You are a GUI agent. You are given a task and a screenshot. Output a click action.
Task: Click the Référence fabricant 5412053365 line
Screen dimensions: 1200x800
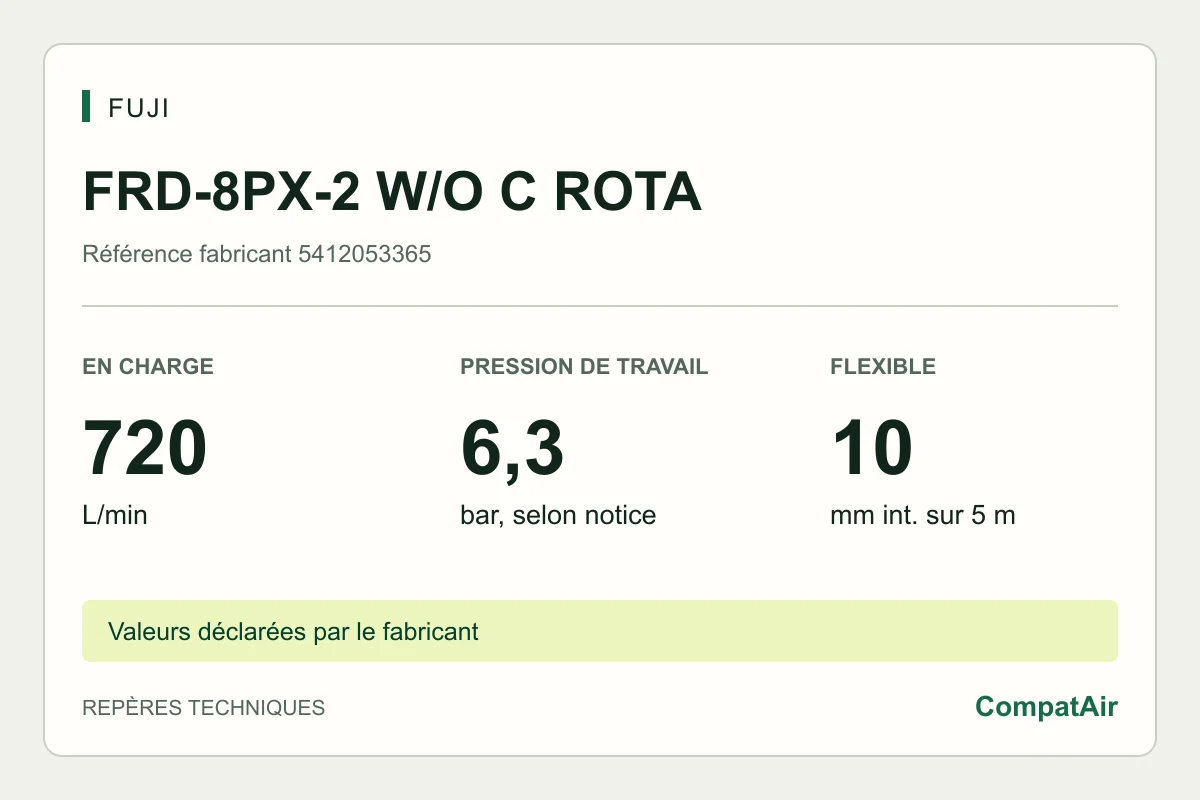(x=257, y=254)
